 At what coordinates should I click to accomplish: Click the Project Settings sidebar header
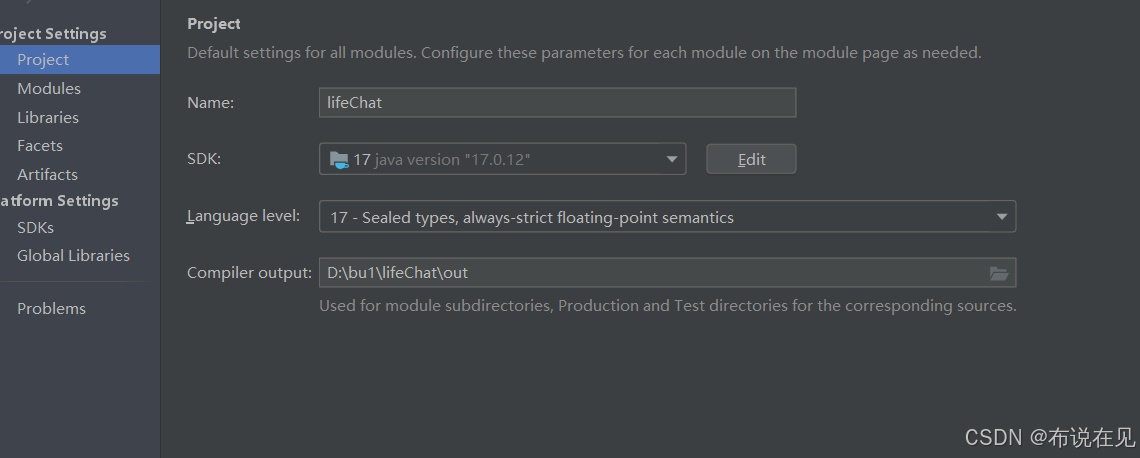point(53,33)
